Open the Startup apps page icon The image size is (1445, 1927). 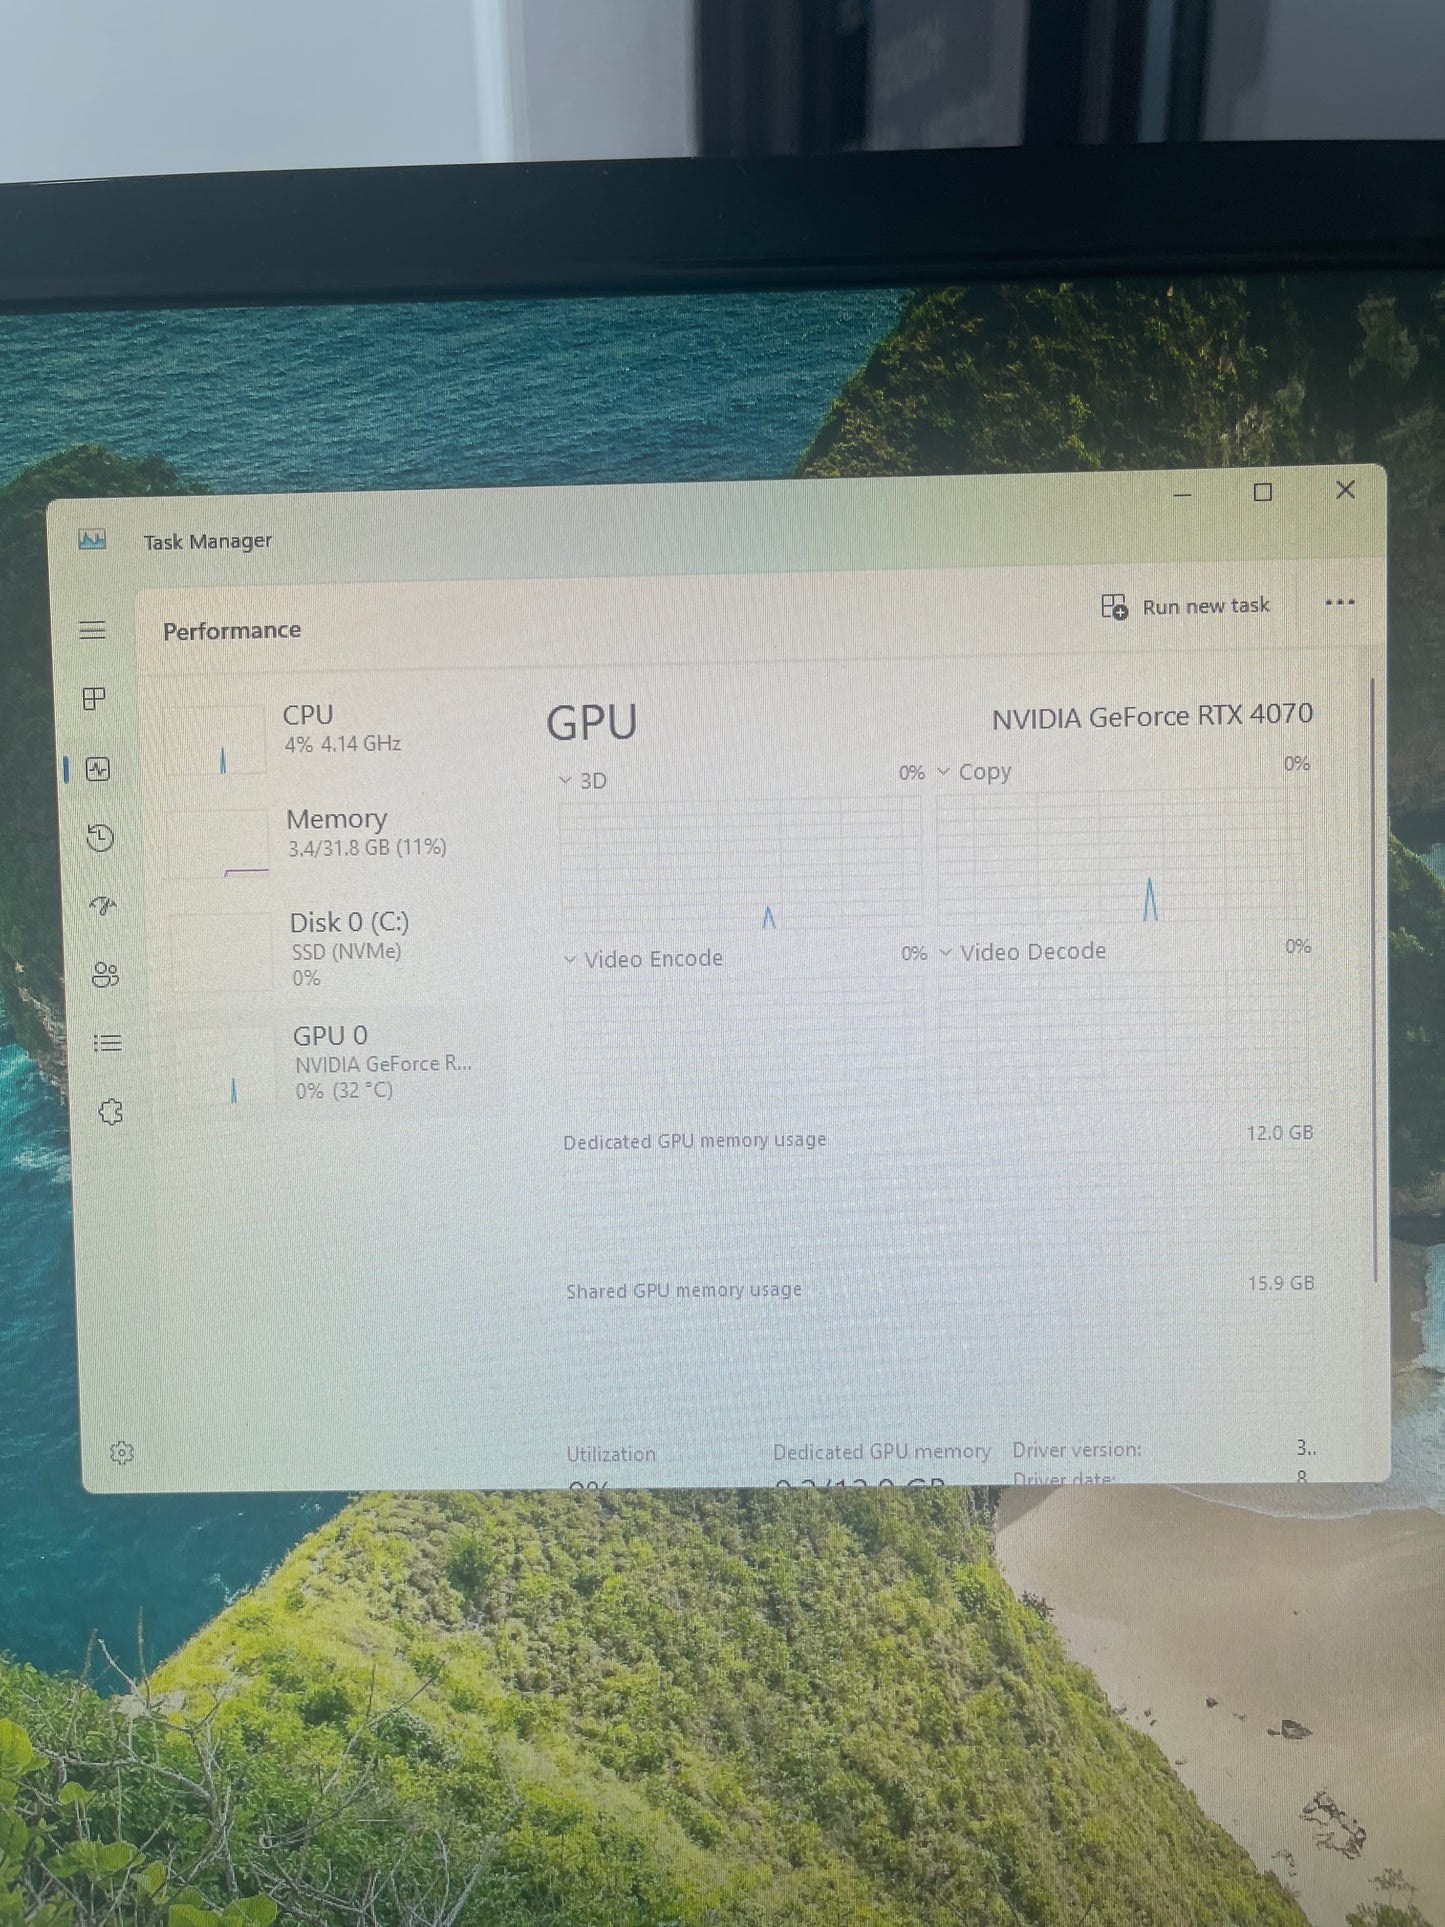pos(103,906)
